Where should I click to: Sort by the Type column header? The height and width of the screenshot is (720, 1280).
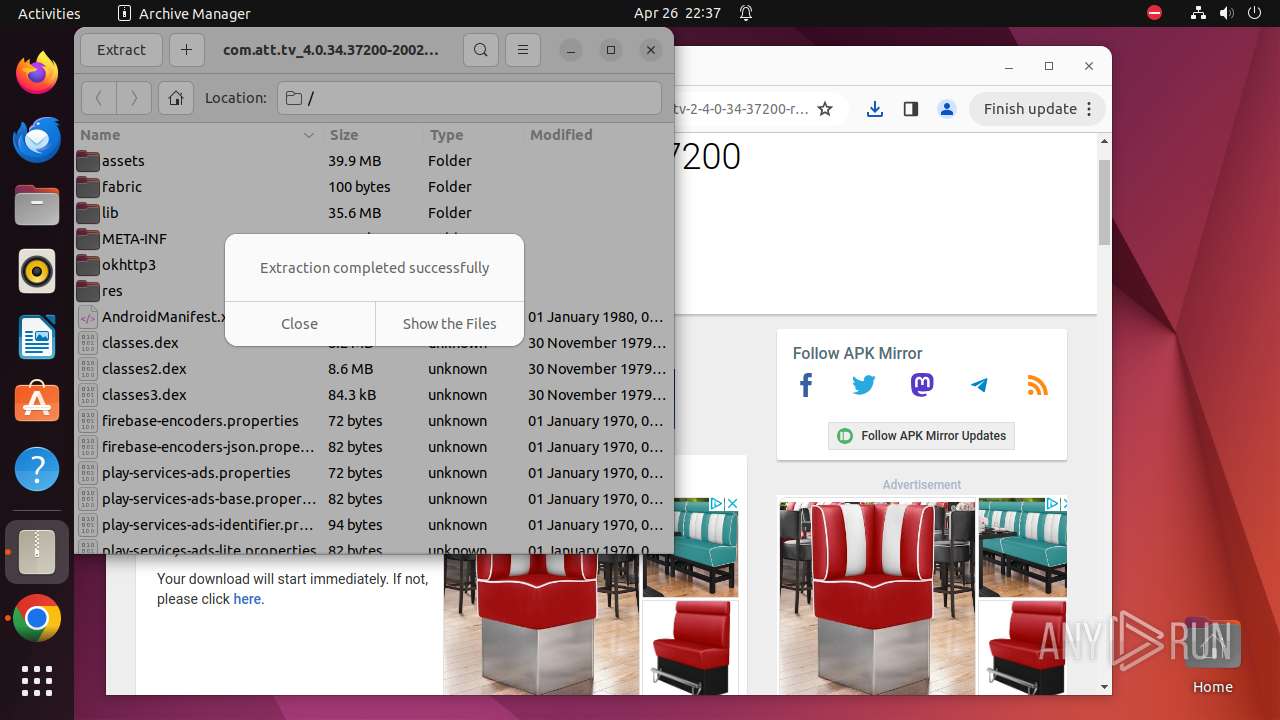tap(472, 135)
